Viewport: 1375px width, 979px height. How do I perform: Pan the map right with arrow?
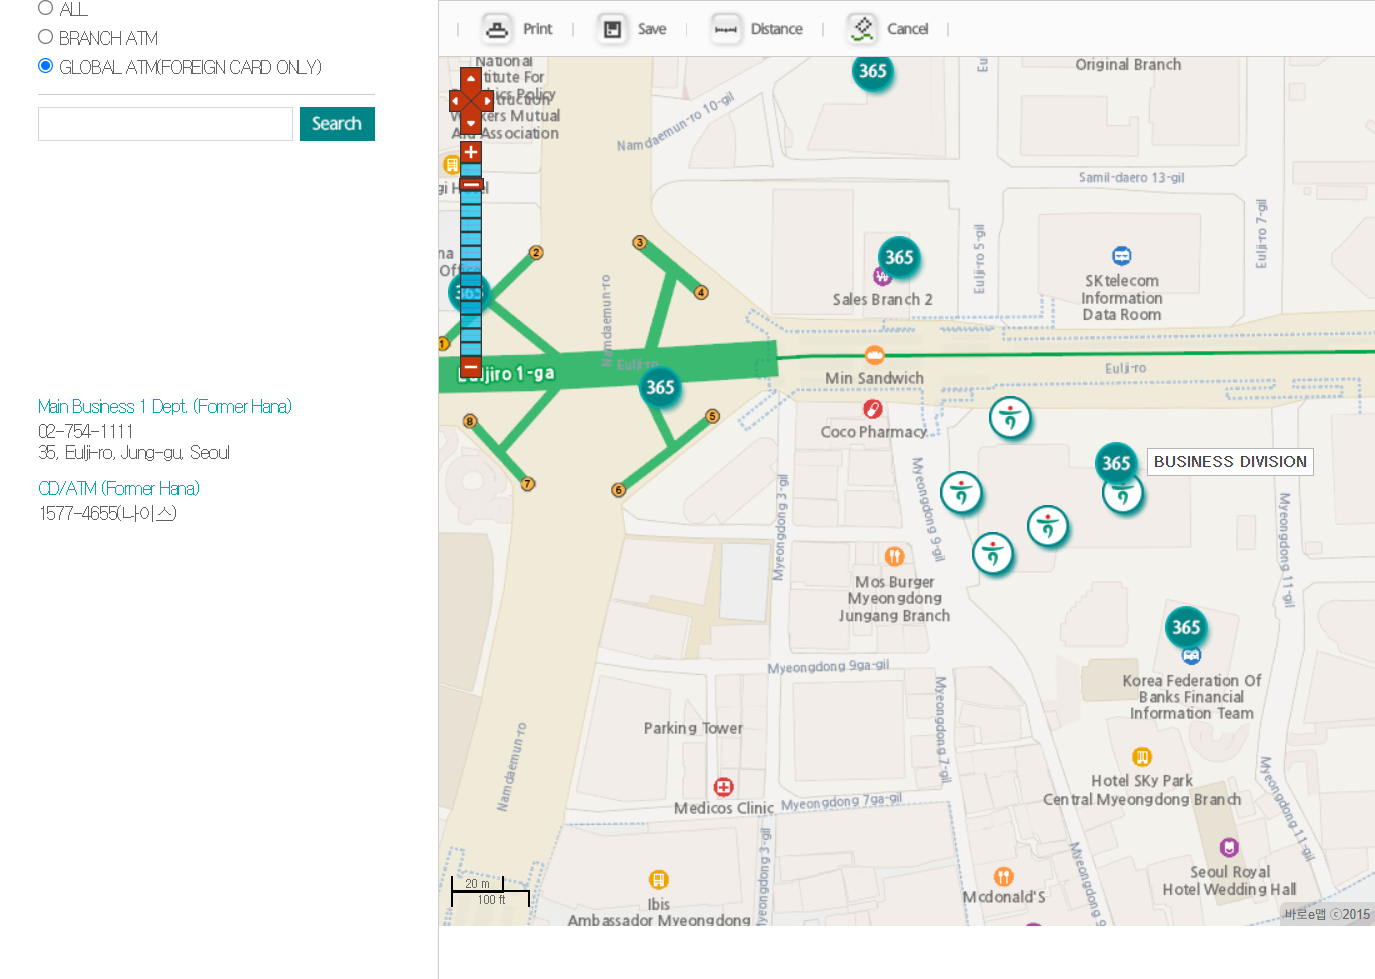coord(488,101)
